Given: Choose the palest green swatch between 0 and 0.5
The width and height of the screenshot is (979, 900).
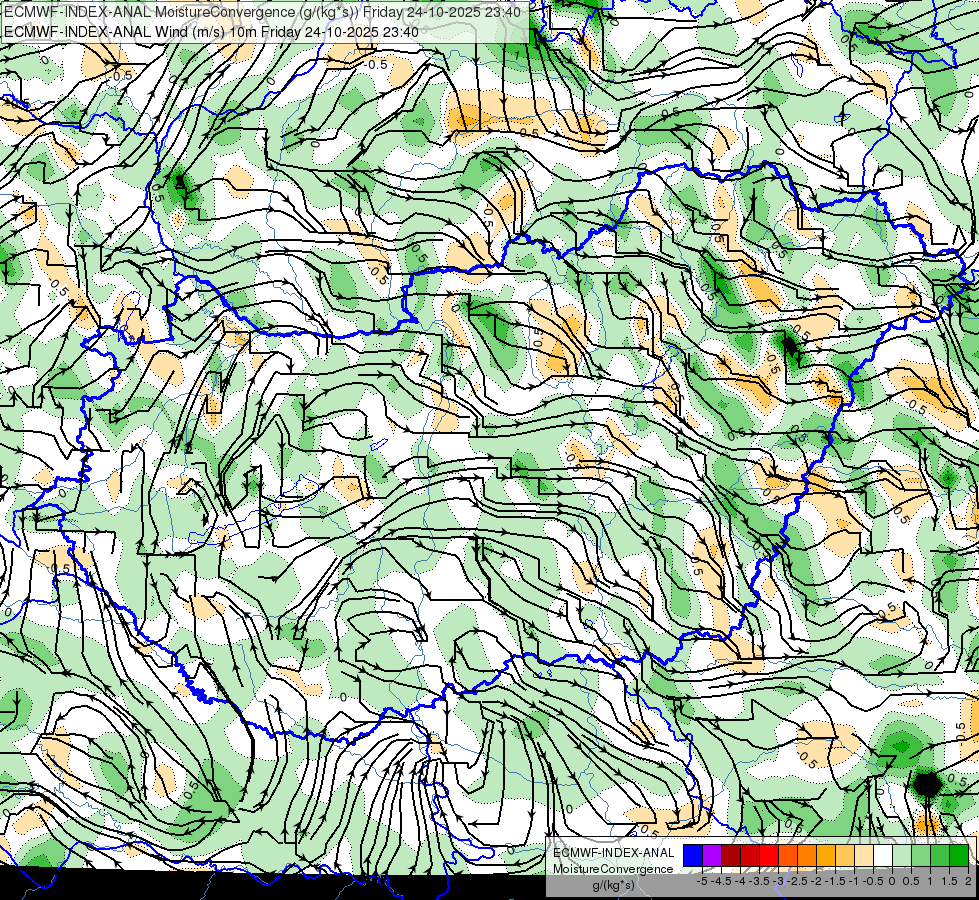Looking at the screenshot, I should click(x=902, y=855).
